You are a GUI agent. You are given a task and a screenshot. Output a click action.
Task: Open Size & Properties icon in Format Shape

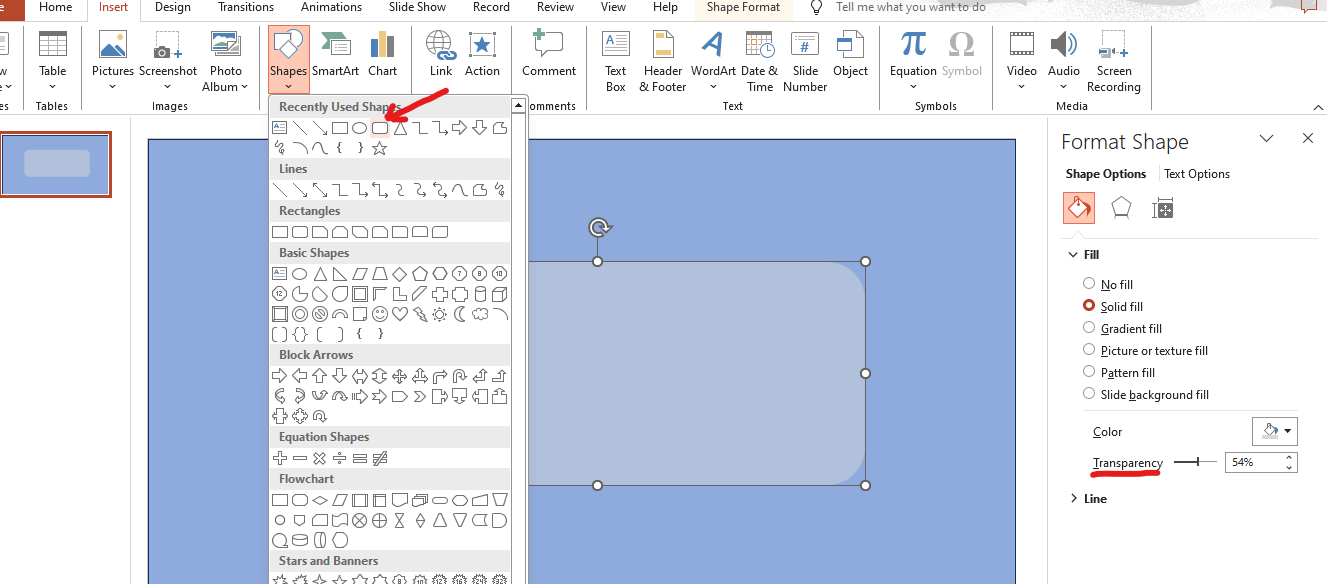point(1162,208)
